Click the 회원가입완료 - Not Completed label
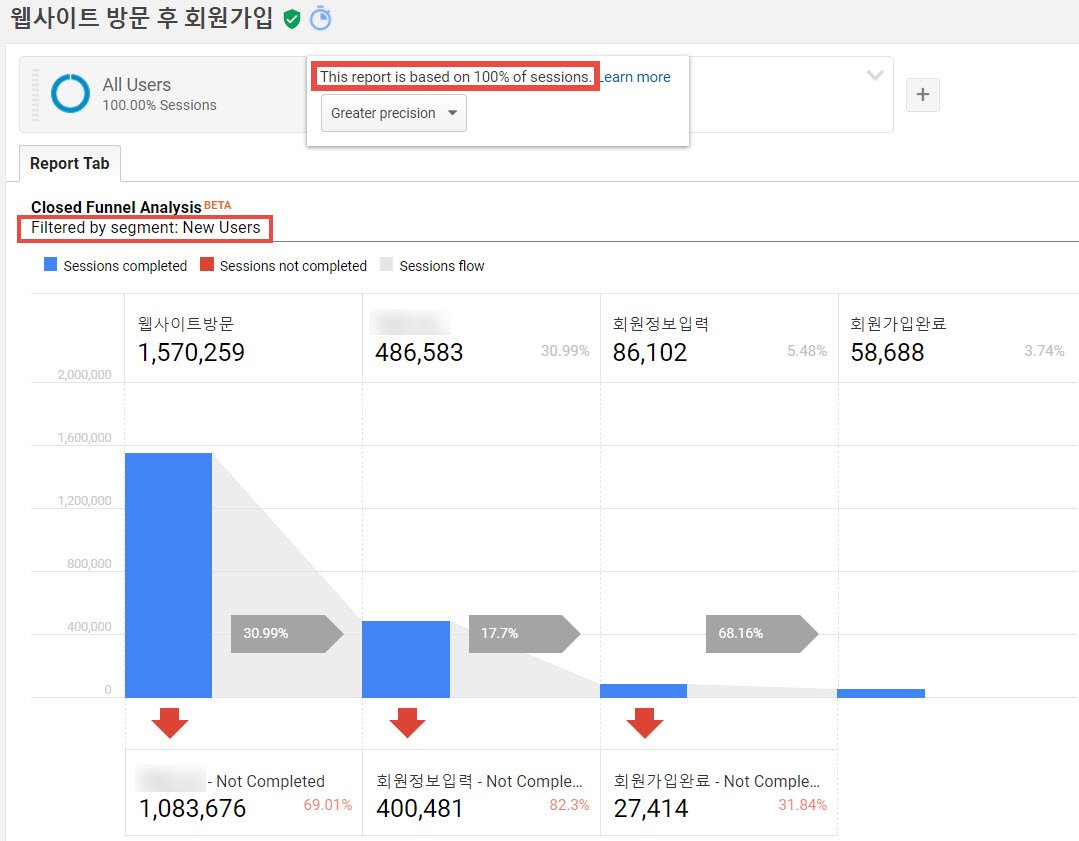This screenshot has width=1079, height=841. 717,781
